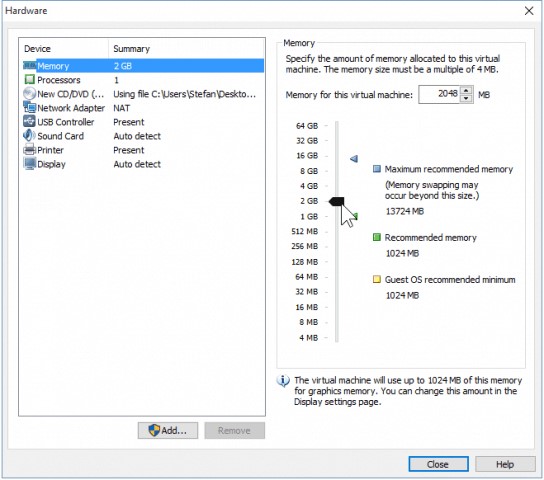
Task: Click the Network Adapter icon
Action: point(29,107)
